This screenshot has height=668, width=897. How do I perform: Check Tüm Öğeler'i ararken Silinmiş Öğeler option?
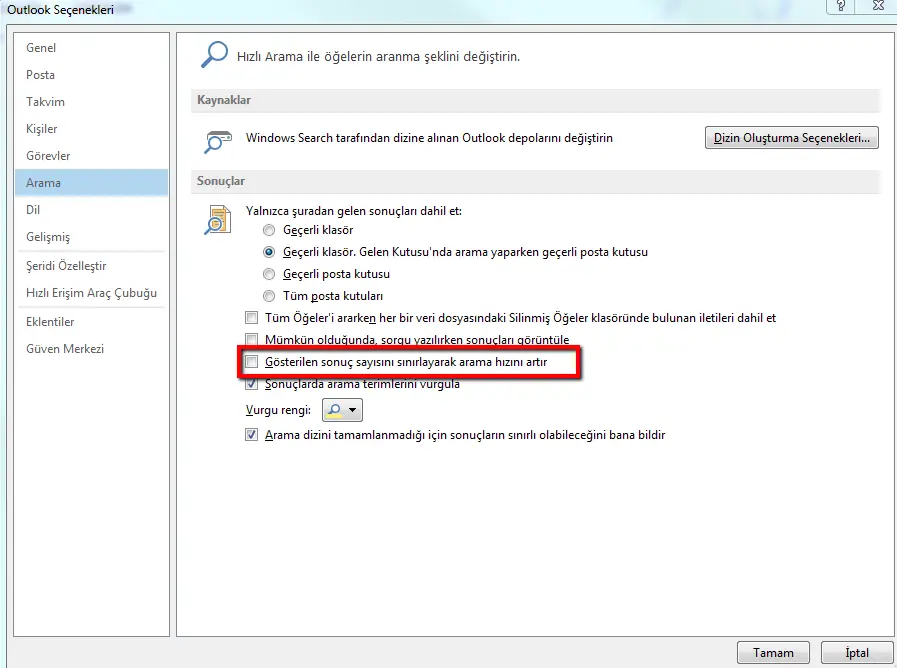click(x=252, y=318)
